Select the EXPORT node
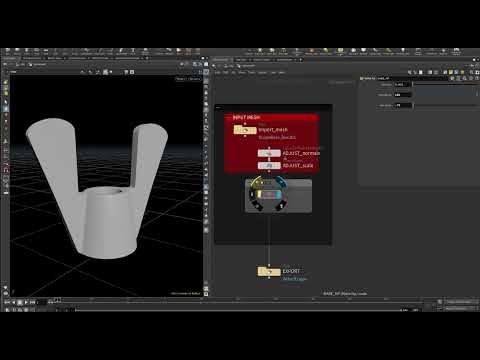The height and width of the screenshot is (360, 480). click(x=269, y=272)
